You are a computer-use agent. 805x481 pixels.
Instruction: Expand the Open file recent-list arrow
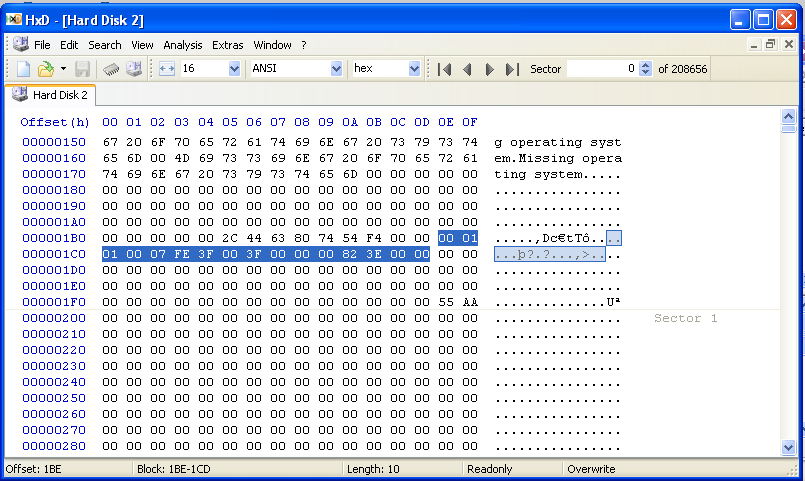click(63, 68)
